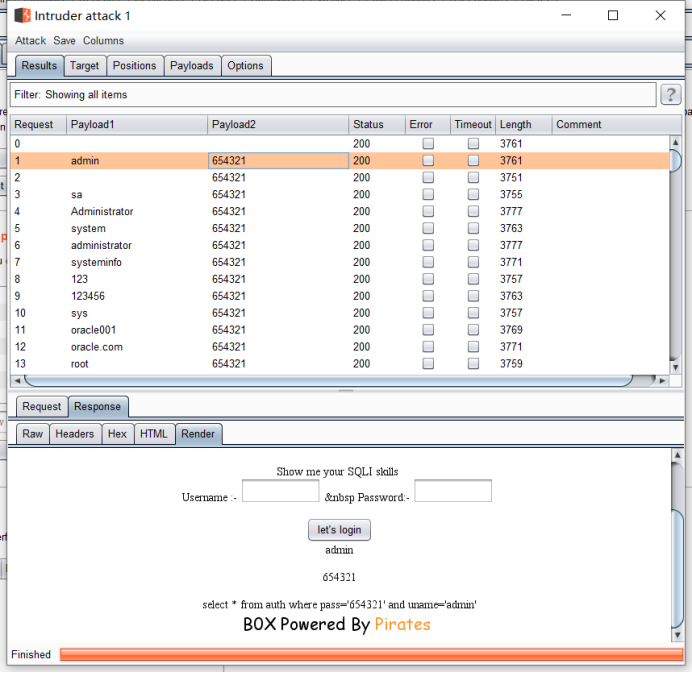Screen dimensions: 692x673
Task: Select the oracle001 payload row
Action: [340, 330]
